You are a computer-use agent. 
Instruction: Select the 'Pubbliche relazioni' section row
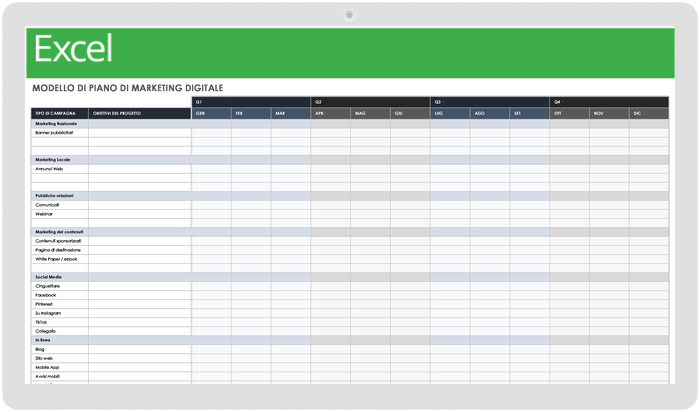pyautogui.click(x=350, y=196)
